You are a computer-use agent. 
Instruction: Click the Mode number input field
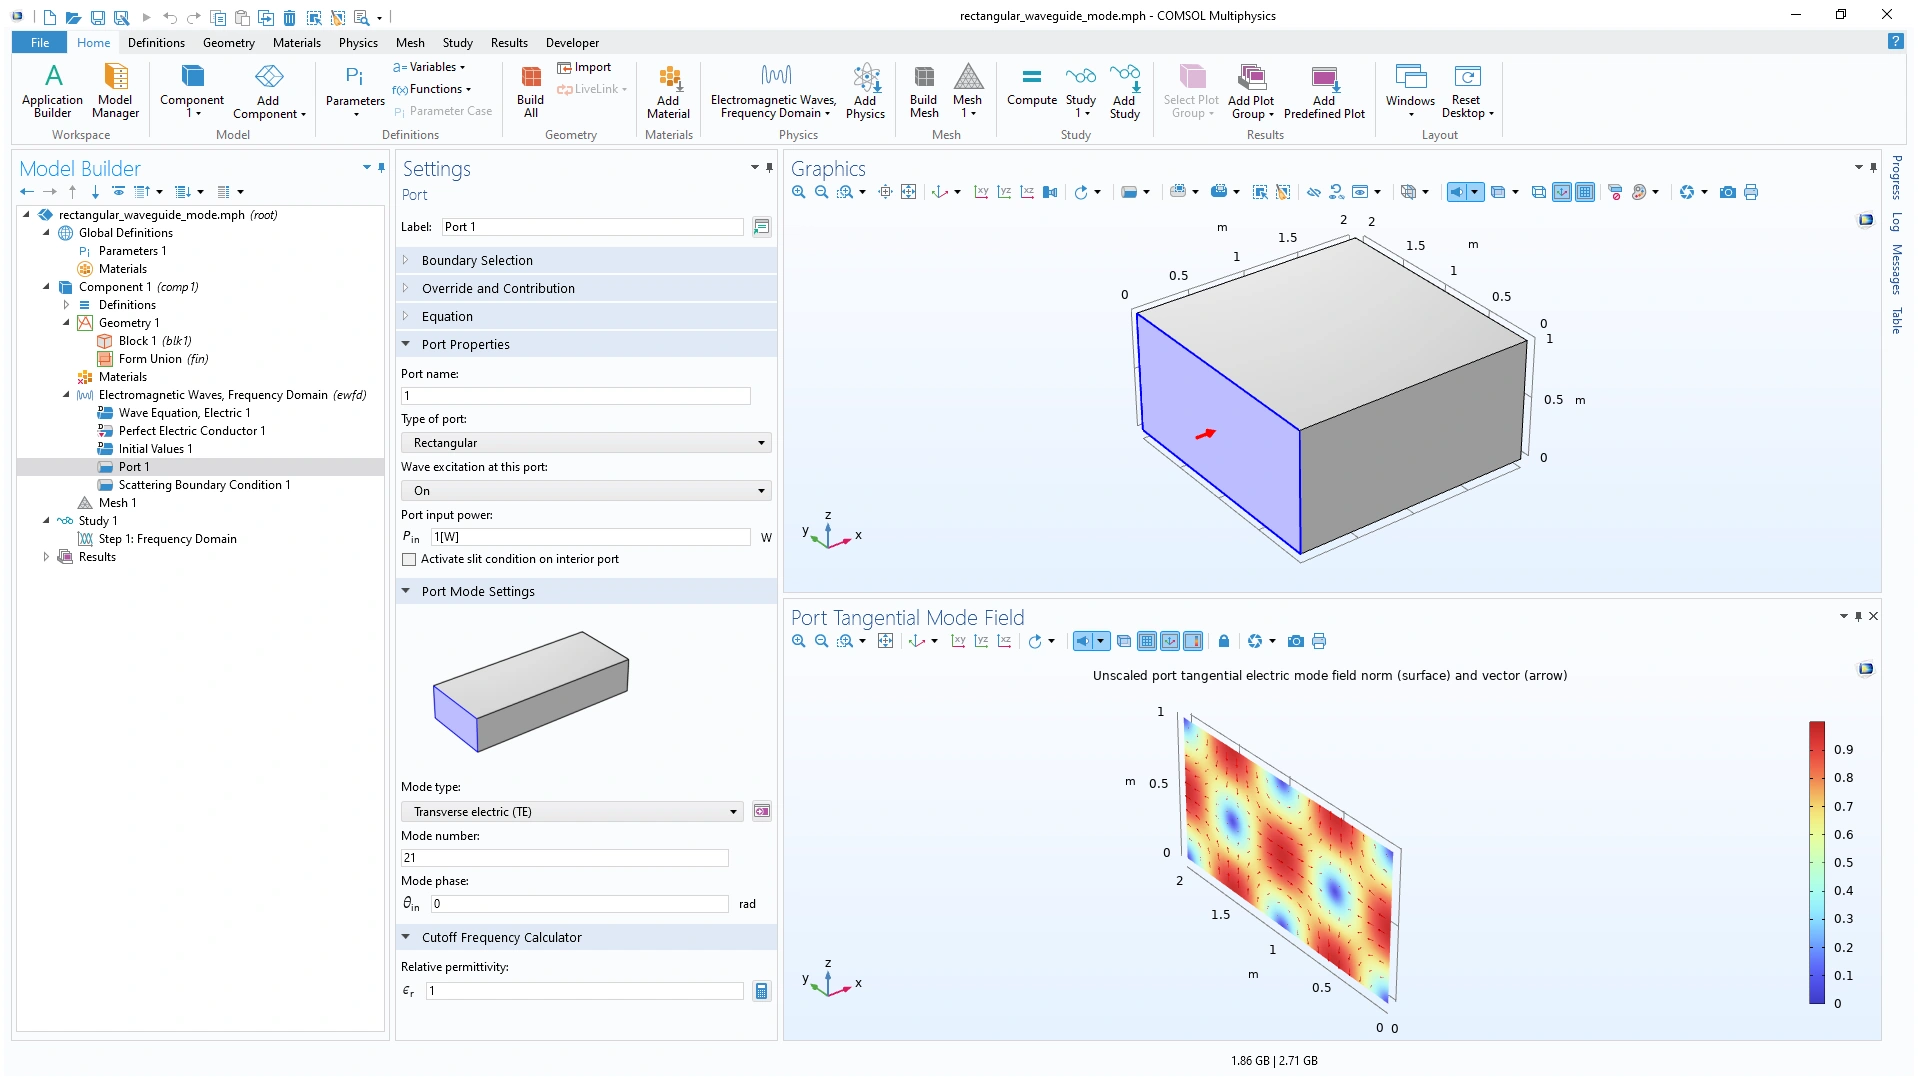point(564,858)
